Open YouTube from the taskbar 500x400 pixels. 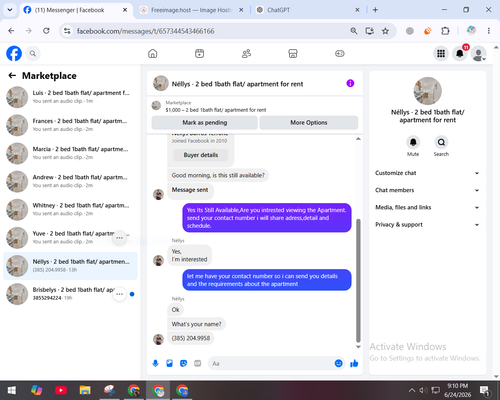(x=60, y=390)
